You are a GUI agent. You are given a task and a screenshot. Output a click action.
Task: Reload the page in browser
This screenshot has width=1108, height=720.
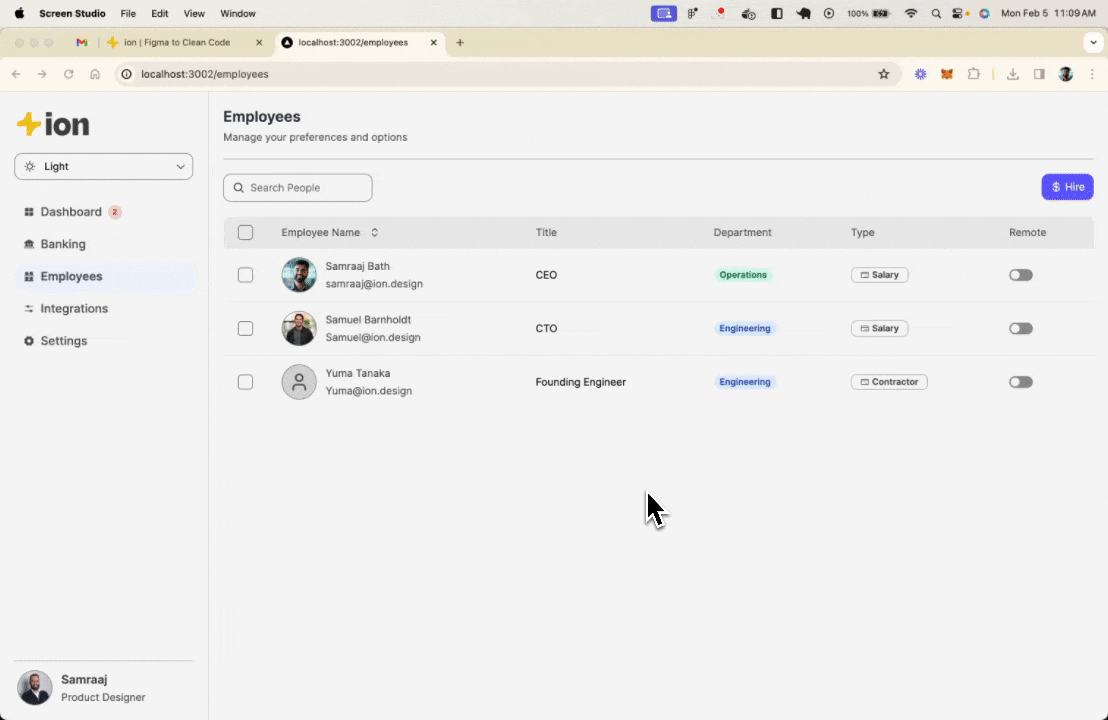[69, 74]
